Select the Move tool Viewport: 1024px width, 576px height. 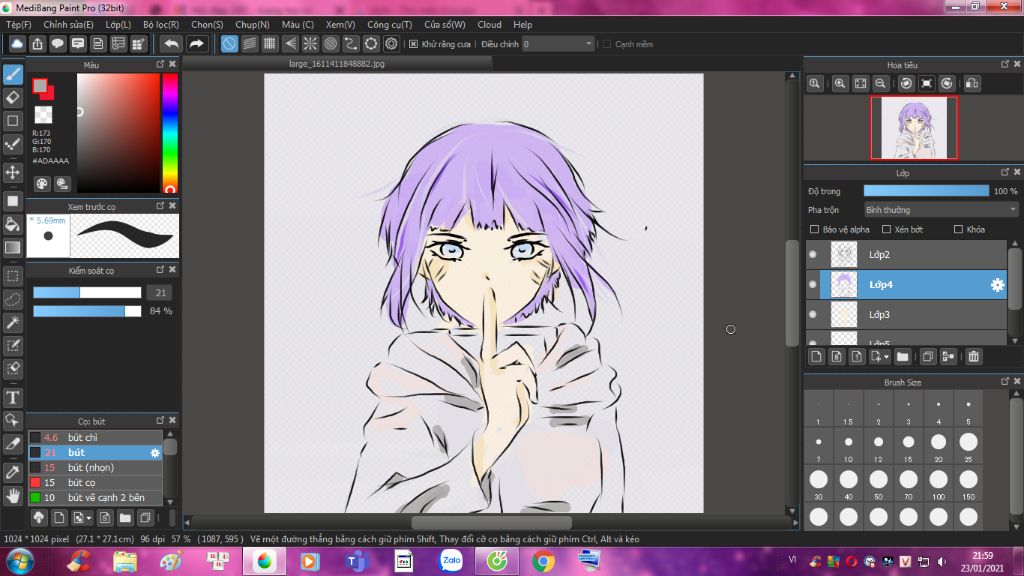tap(12, 172)
